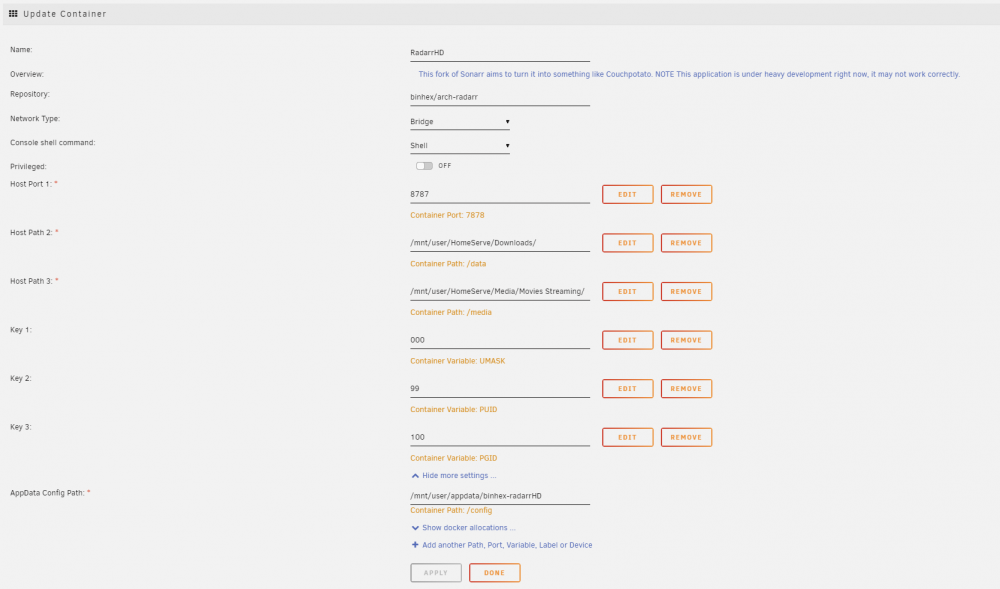This screenshot has height=589, width=1000.
Task: Remove the Host Port 1 entry
Action: (686, 194)
